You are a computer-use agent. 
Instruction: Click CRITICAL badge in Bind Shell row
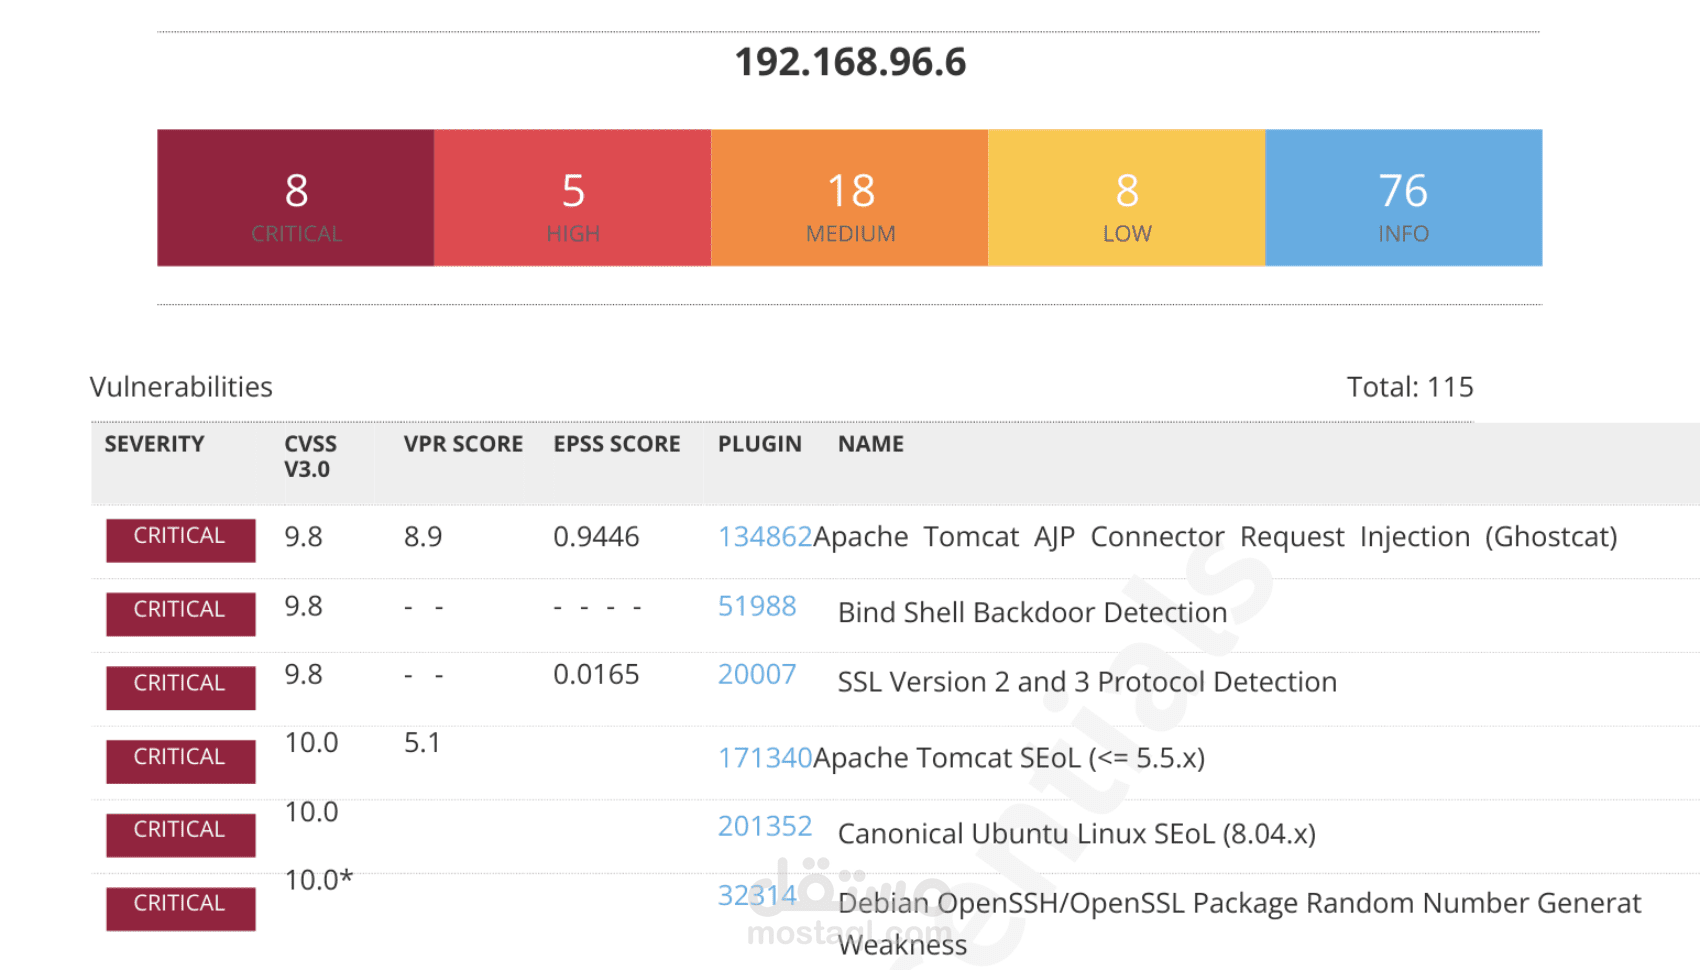(x=181, y=614)
